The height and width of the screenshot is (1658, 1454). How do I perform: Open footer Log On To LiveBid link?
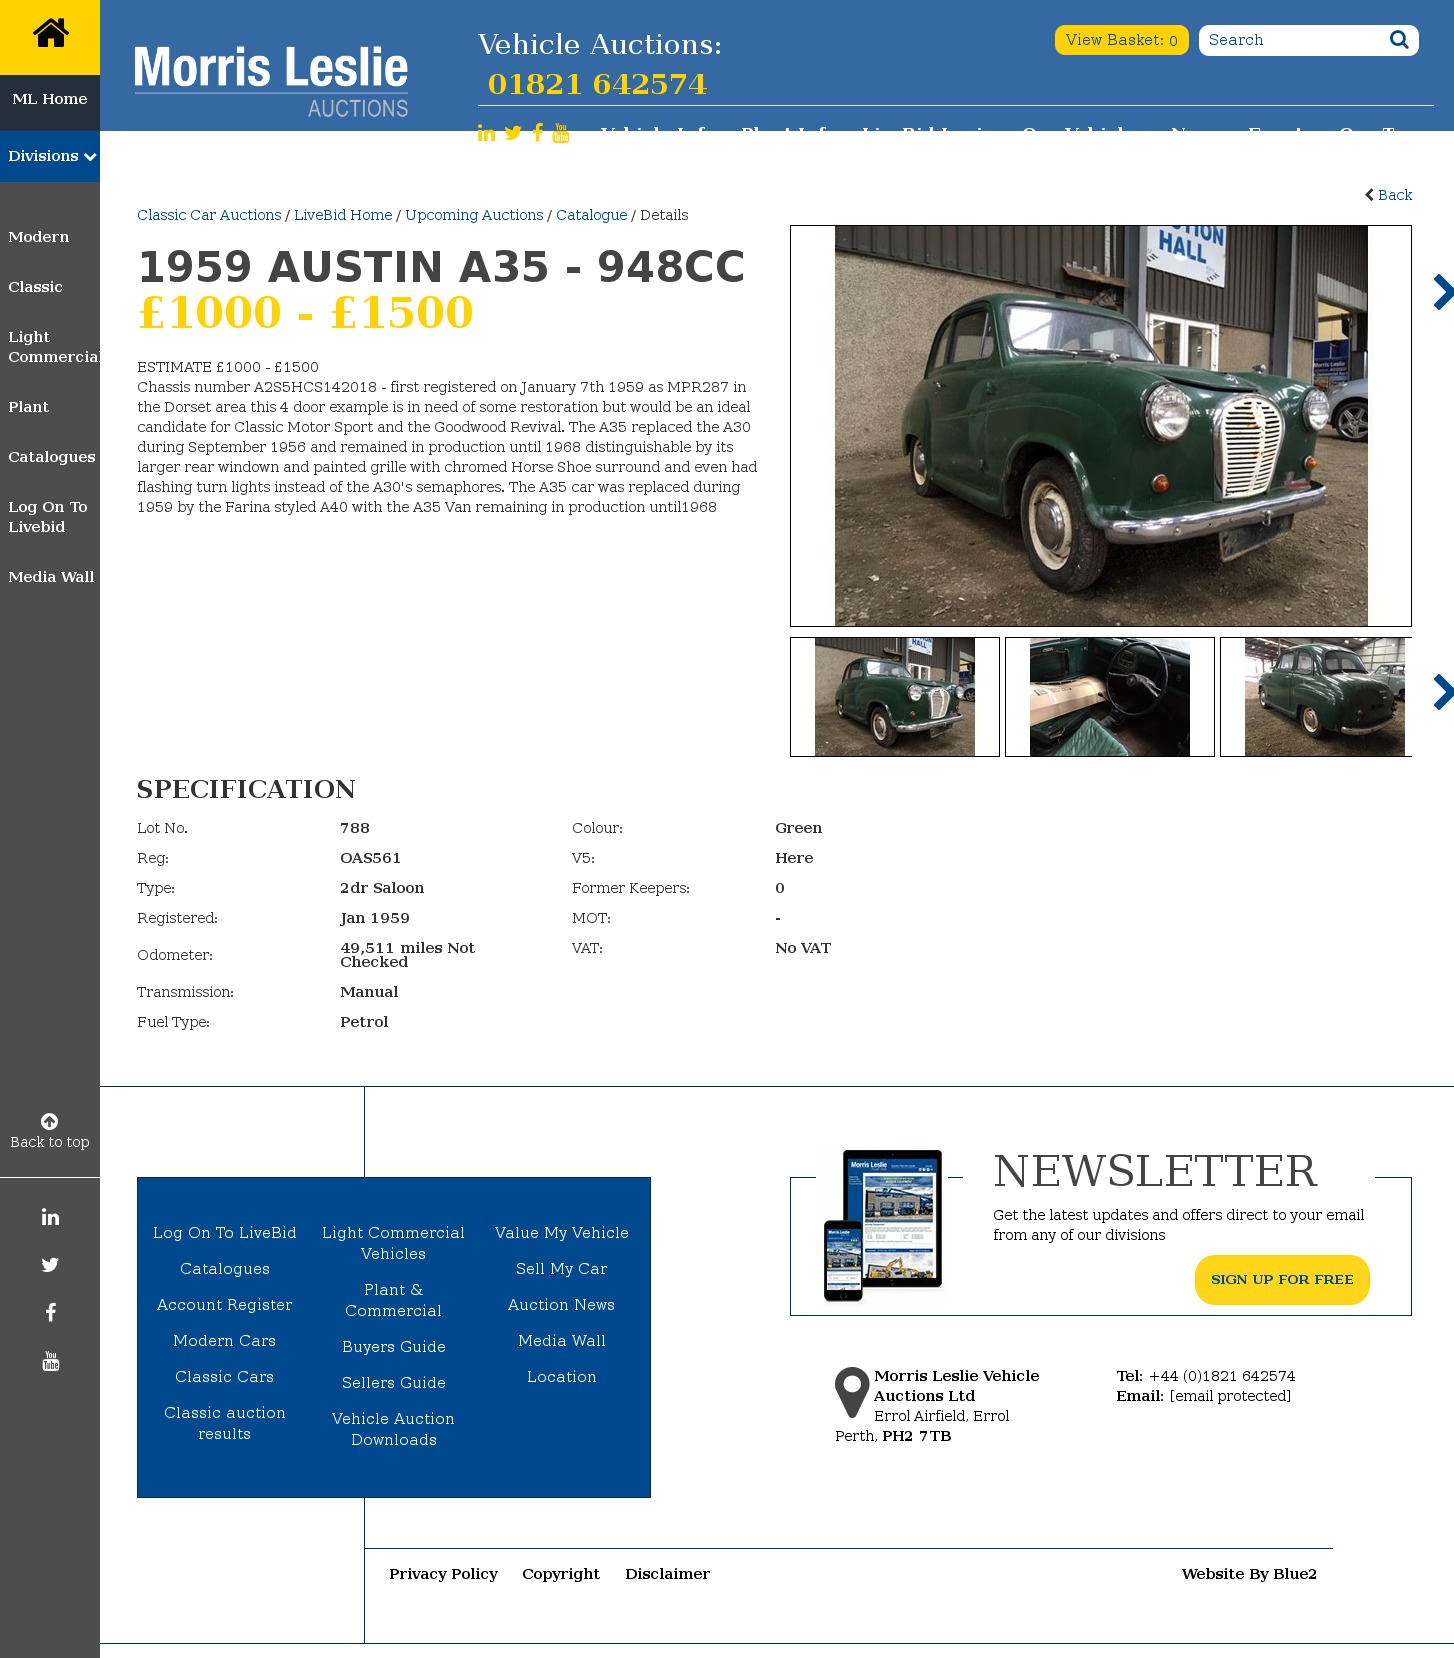pyautogui.click(x=225, y=1233)
